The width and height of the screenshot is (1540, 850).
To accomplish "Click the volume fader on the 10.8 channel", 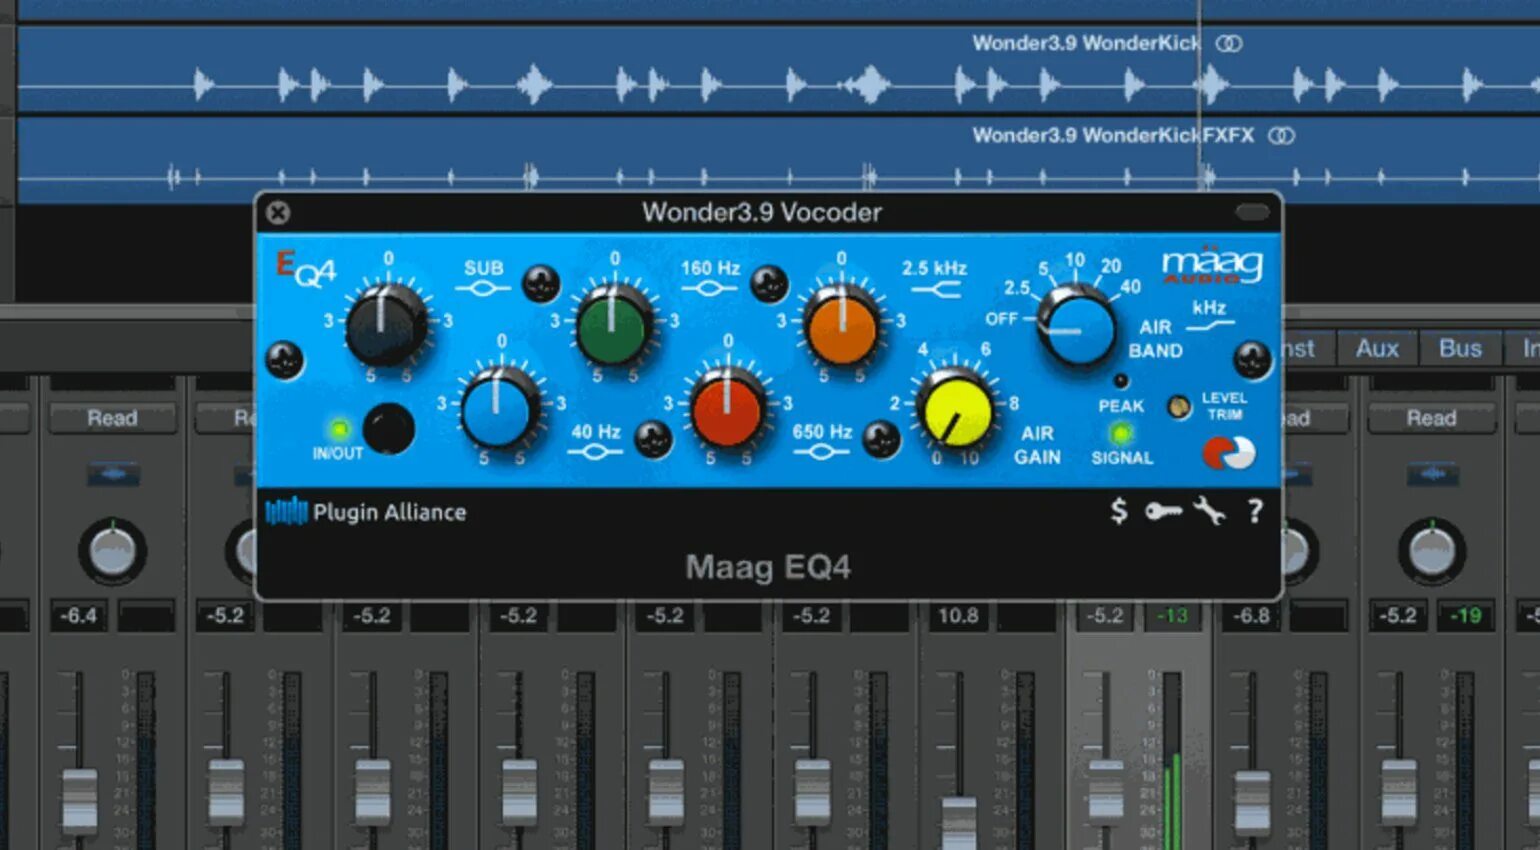I will click(x=959, y=822).
